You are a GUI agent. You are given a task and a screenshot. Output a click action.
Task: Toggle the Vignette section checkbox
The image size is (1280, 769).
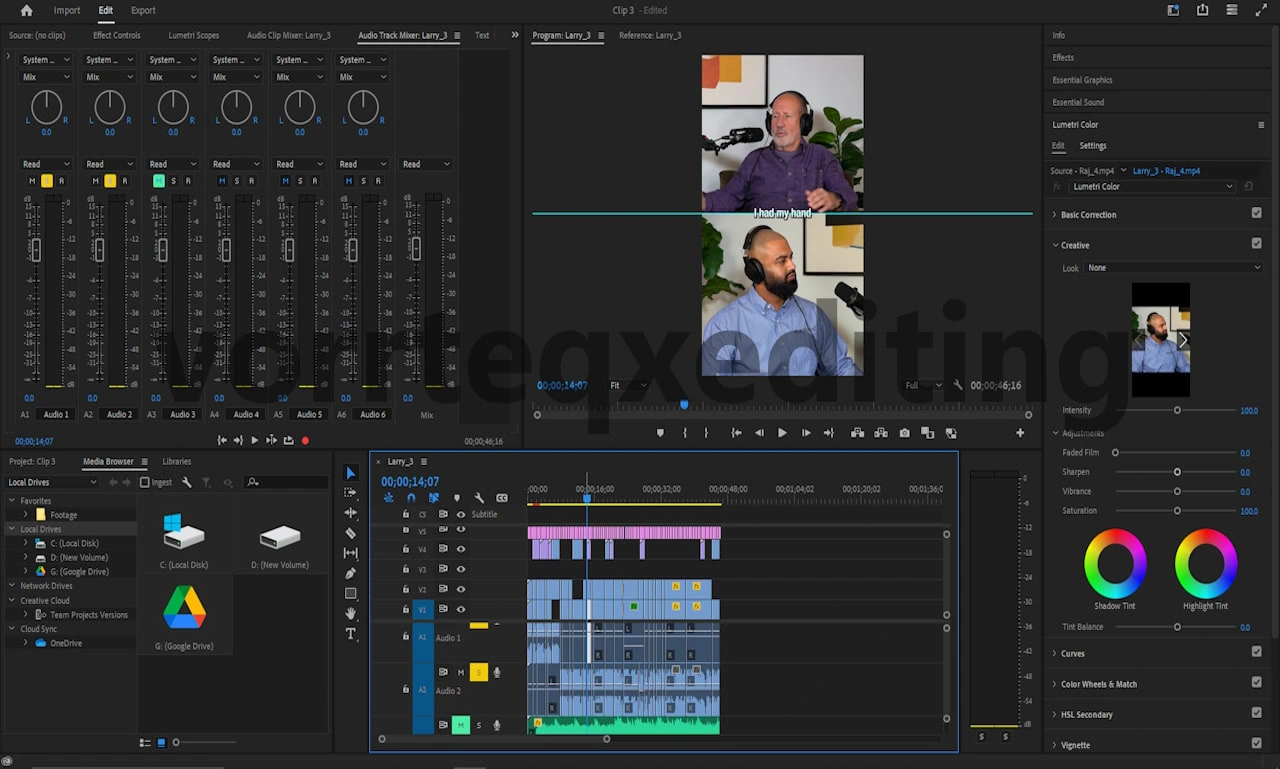[x=1257, y=743]
